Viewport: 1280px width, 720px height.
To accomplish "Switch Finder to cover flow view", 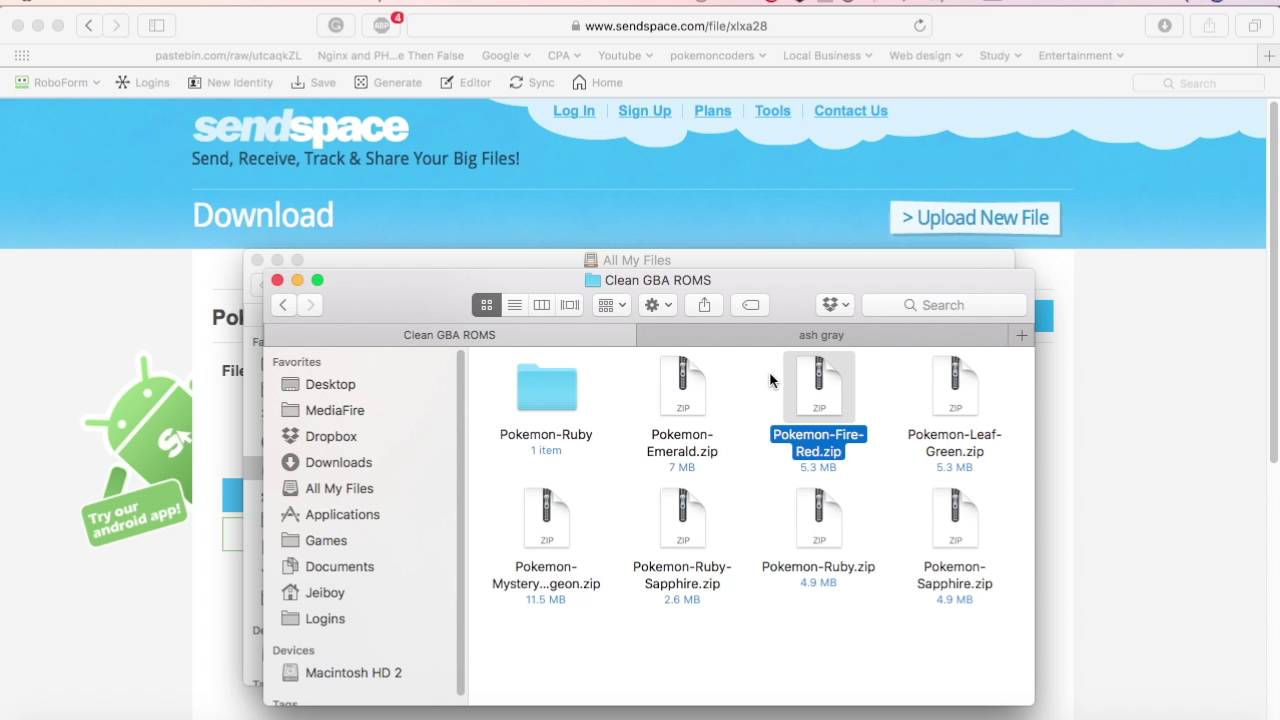I will (570, 305).
